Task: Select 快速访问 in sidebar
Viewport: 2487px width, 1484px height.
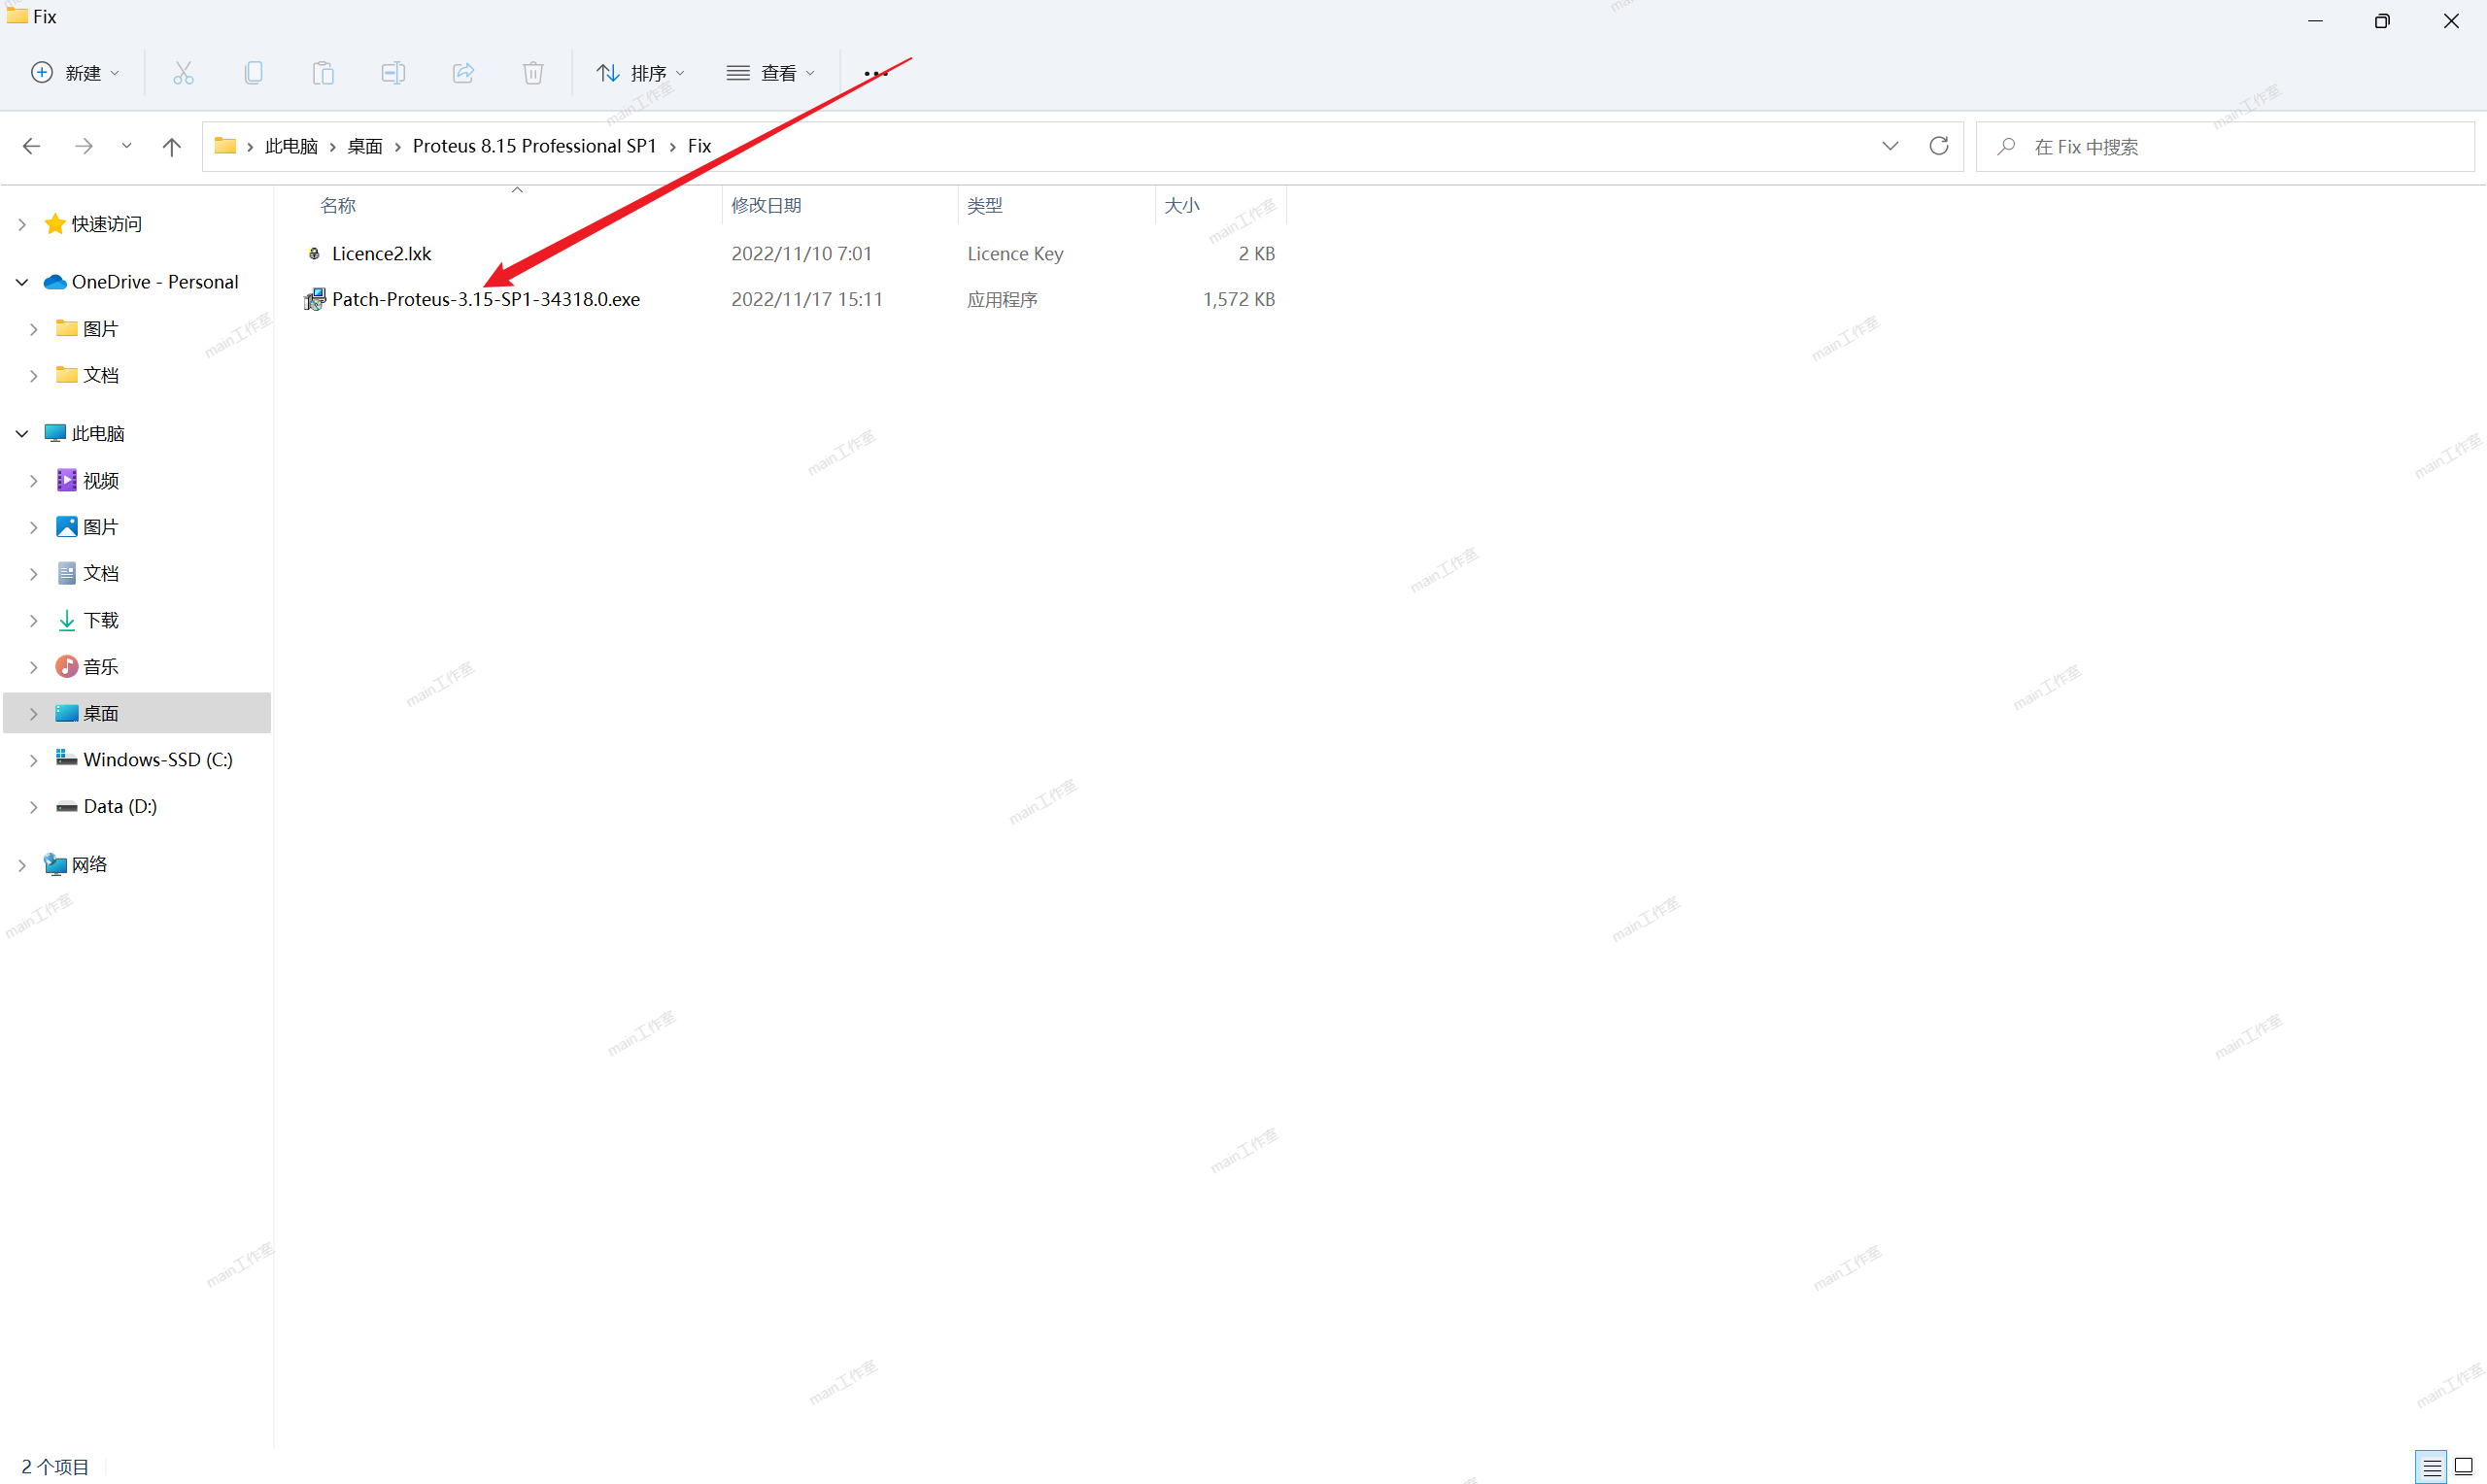Action: pos(106,224)
